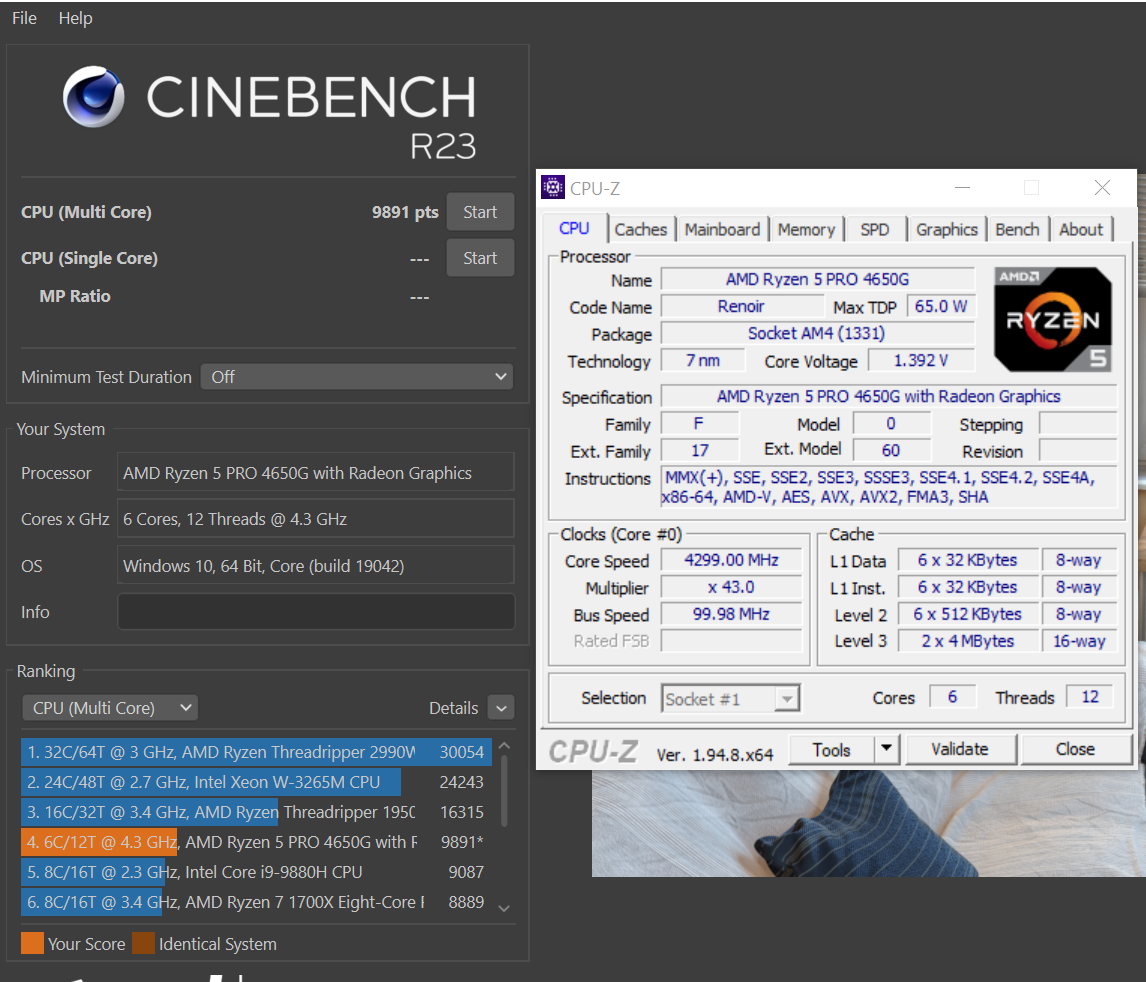Click the Tools button in CPU-Z
Screen dimensions: 1146x982
832,750
